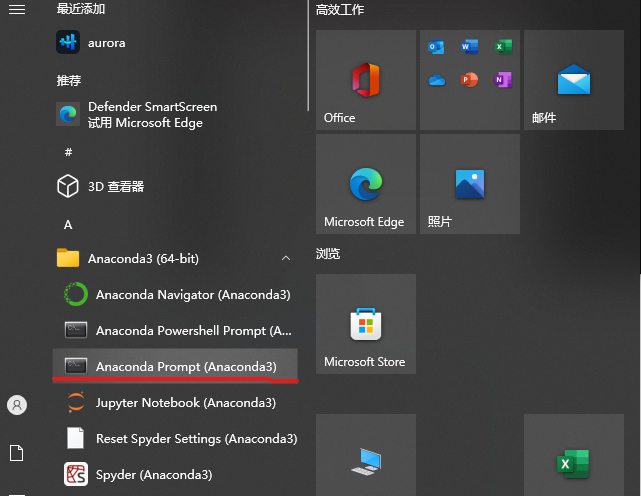Click the user account avatar icon
The height and width of the screenshot is (496, 641).
click(x=17, y=405)
